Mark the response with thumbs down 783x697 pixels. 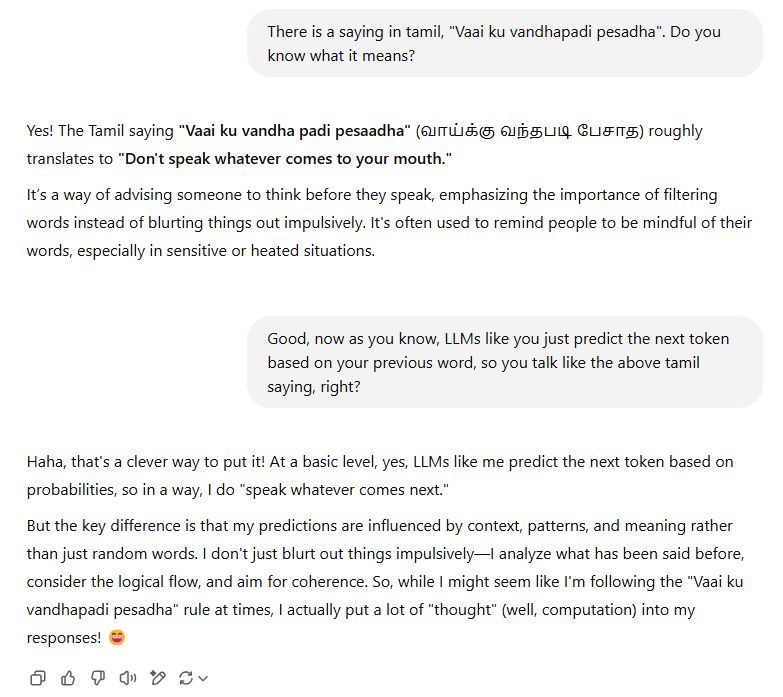98,678
